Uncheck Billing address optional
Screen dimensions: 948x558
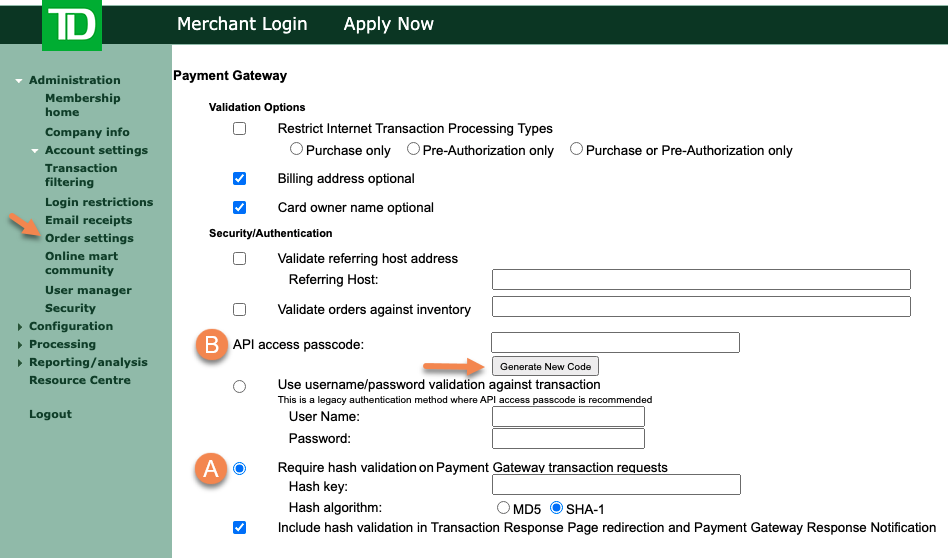(x=239, y=178)
